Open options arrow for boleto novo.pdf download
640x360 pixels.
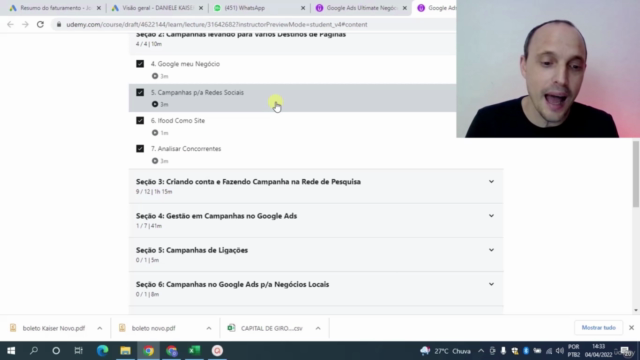(x=209, y=328)
